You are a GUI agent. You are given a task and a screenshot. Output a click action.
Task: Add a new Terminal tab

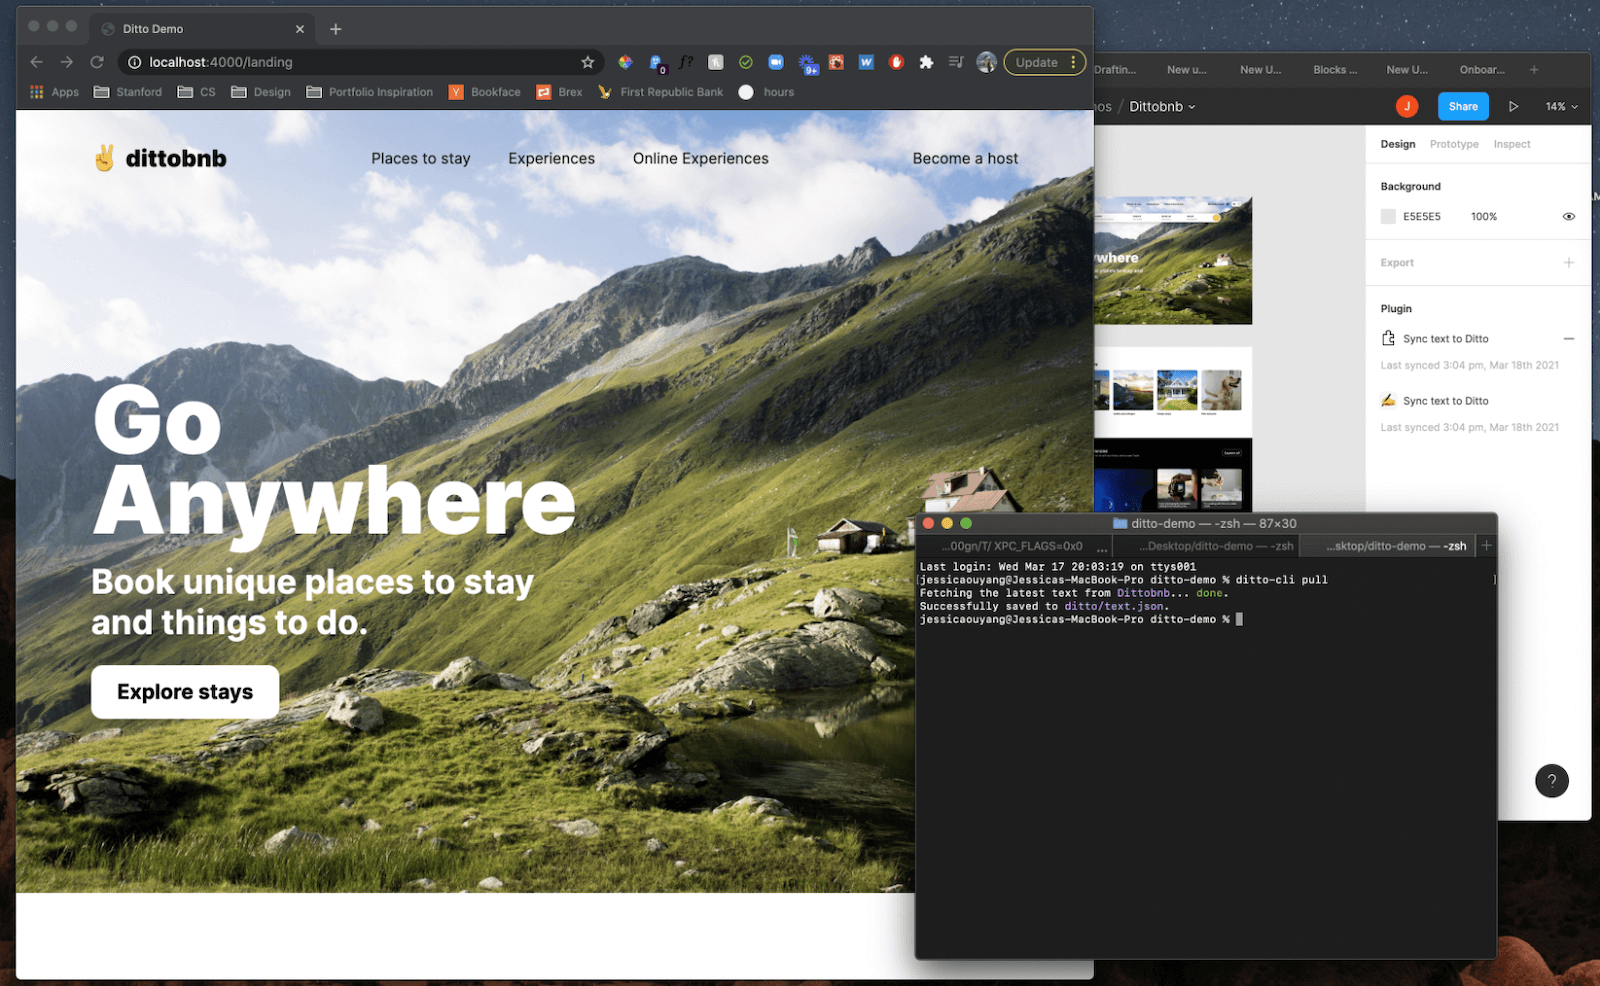1486,546
